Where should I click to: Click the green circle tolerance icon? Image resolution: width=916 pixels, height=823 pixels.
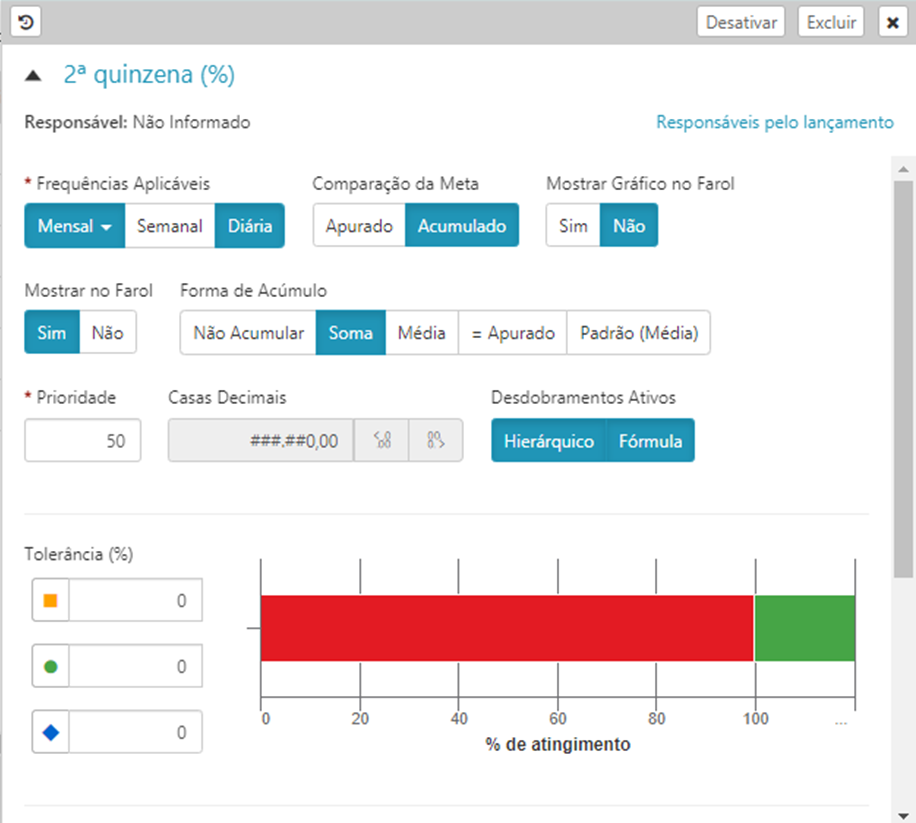tap(51, 666)
